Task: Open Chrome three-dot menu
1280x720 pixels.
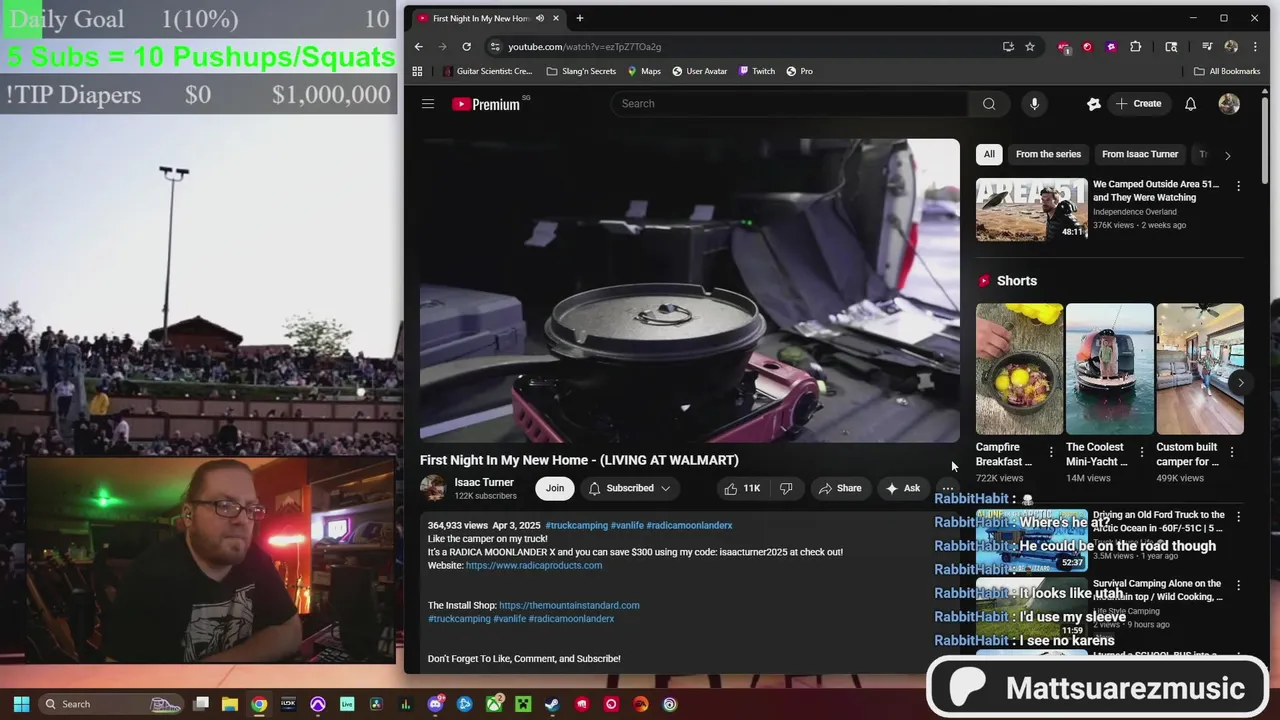Action: coord(1255,46)
